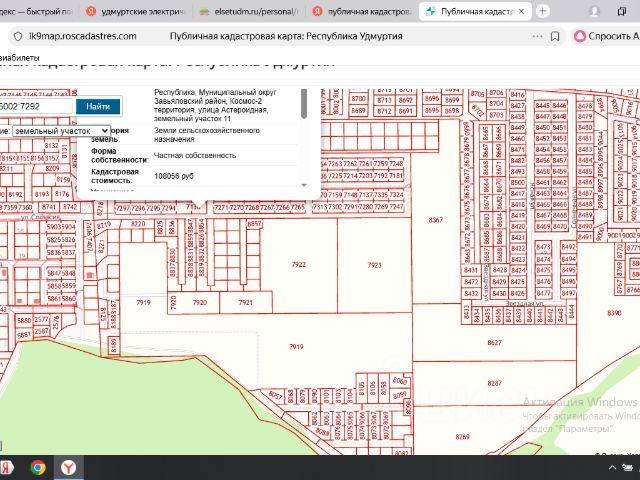Open Chrome from the taskbar
The height and width of the screenshot is (480, 640).
(x=38, y=467)
